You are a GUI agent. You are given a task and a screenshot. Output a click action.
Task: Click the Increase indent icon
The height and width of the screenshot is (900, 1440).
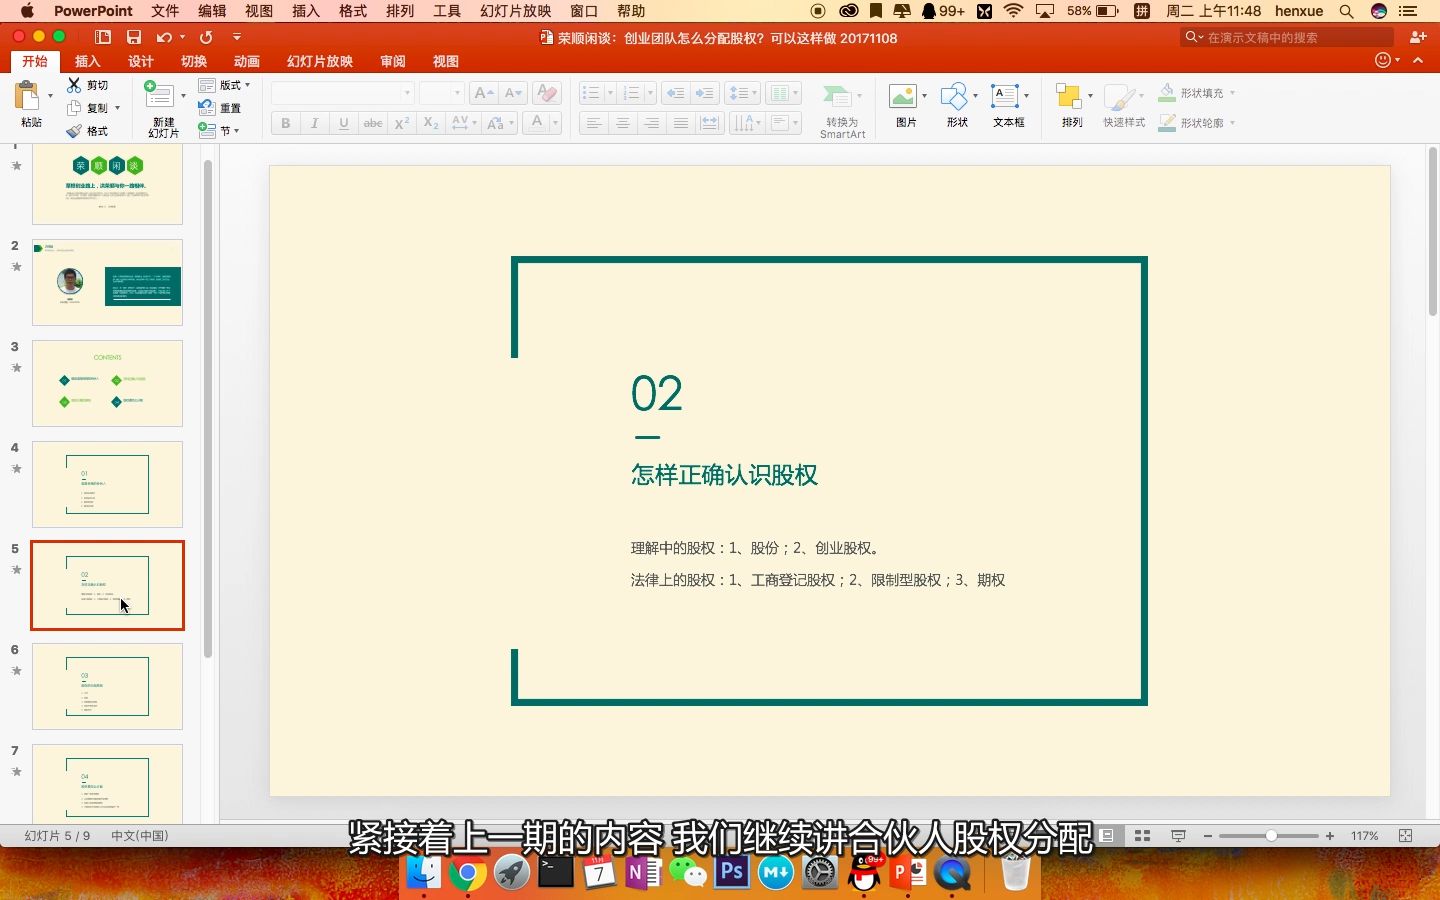705,93
